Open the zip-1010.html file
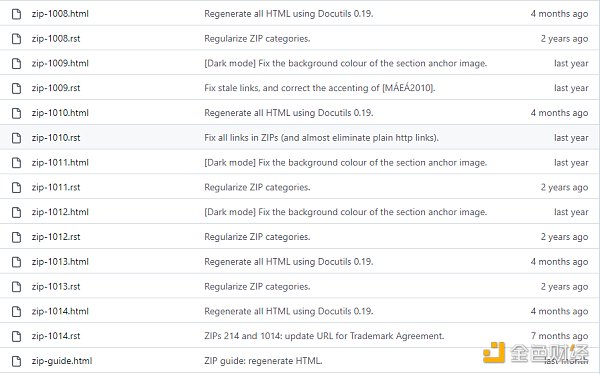 pyautogui.click(x=60, y=113)
